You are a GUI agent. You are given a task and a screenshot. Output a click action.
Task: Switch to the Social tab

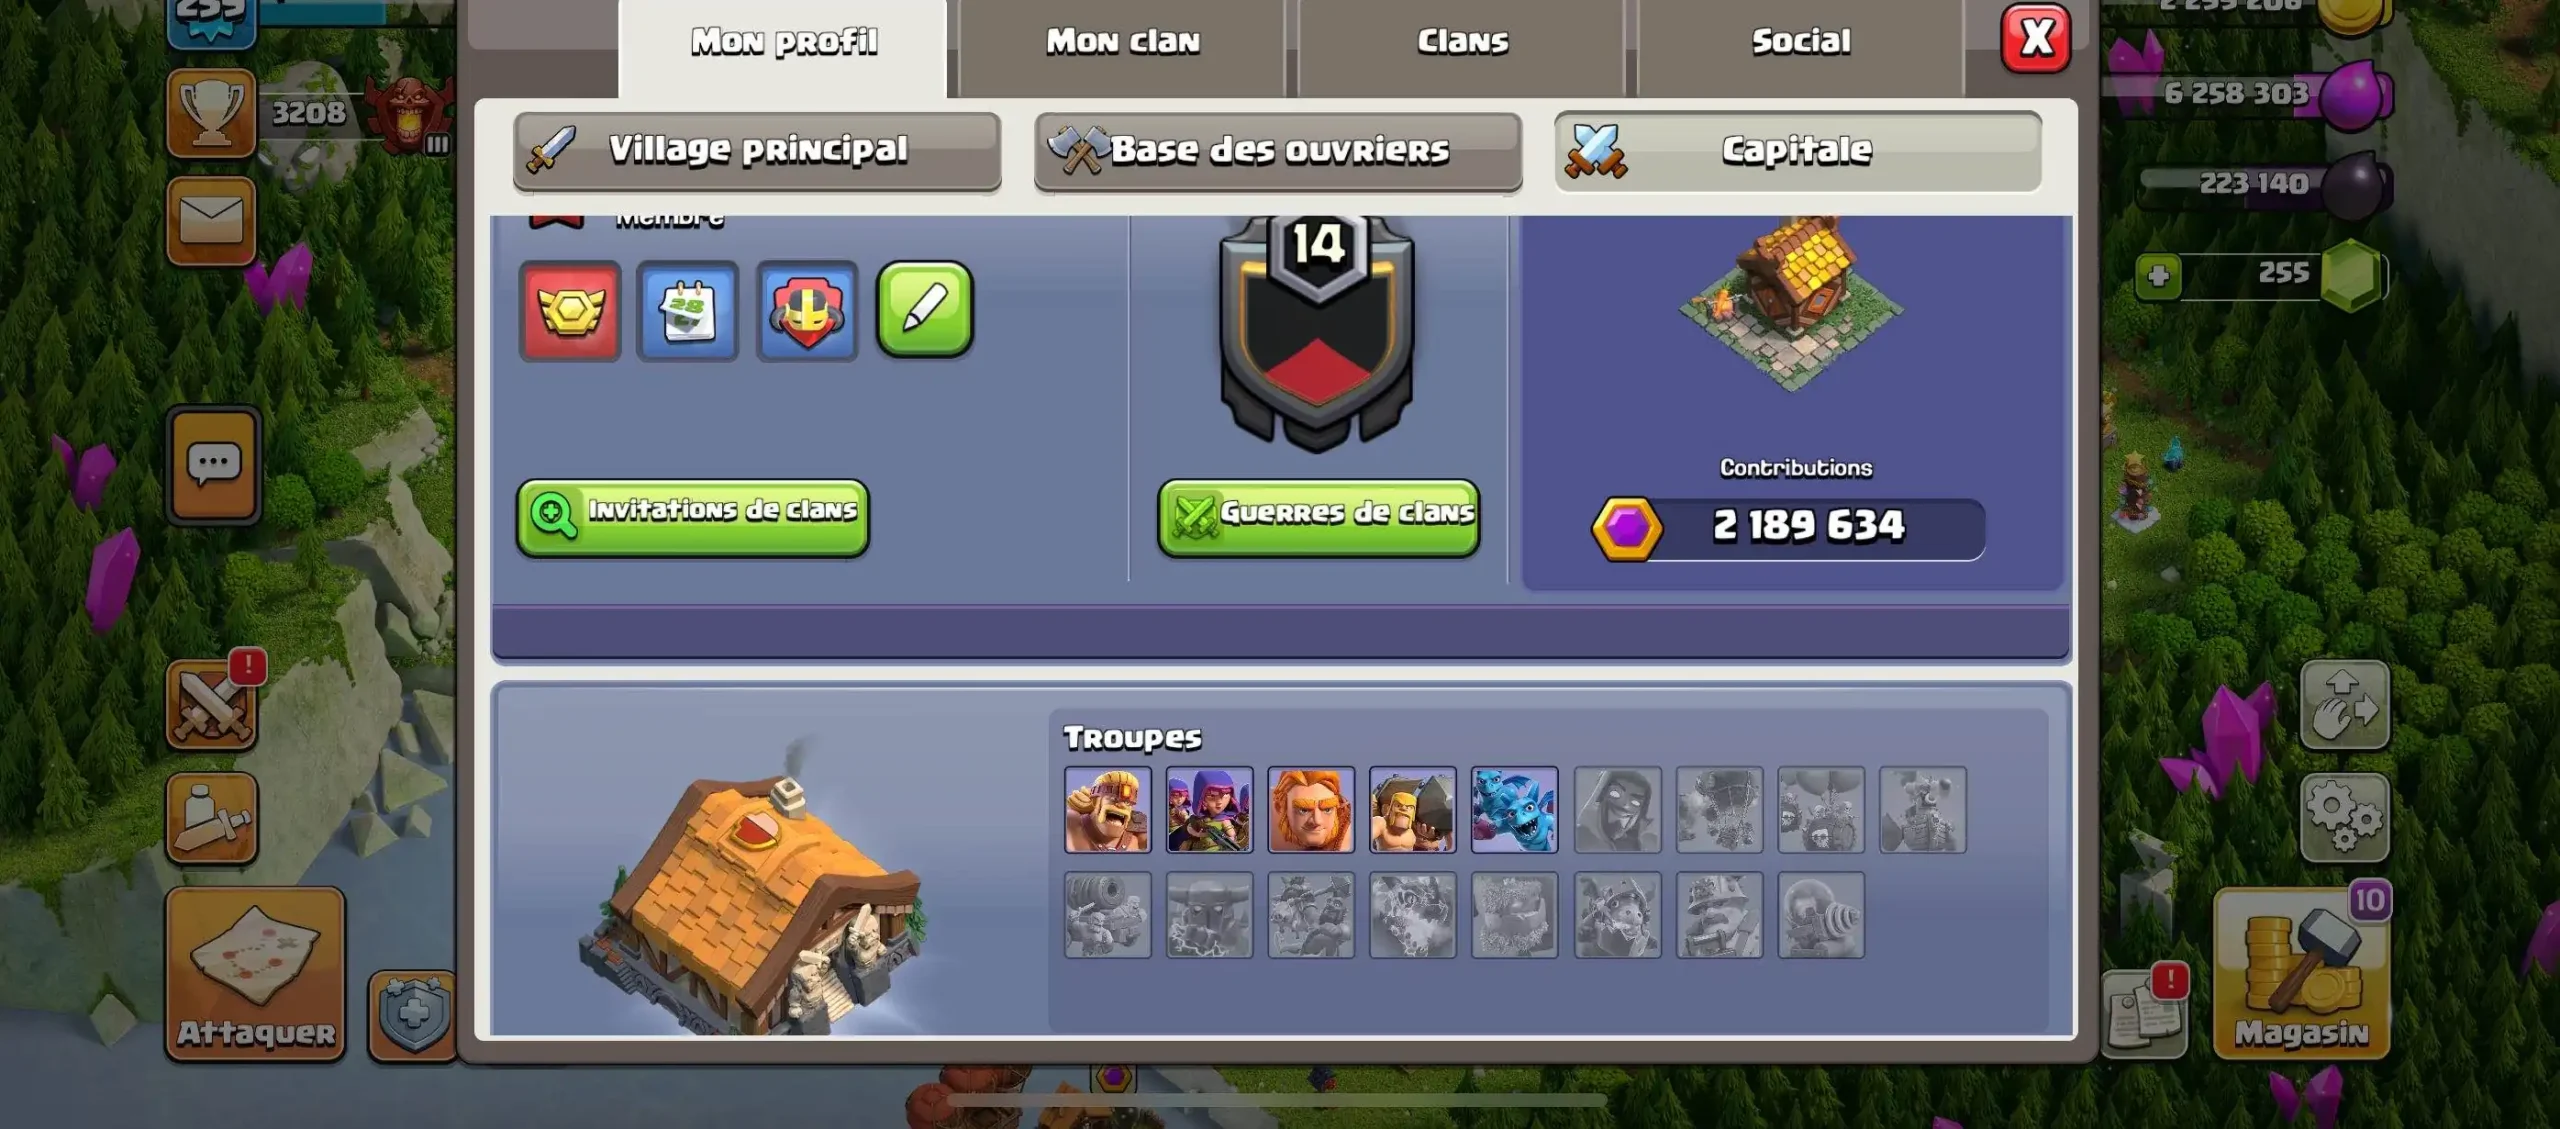tap(1801, 42)
